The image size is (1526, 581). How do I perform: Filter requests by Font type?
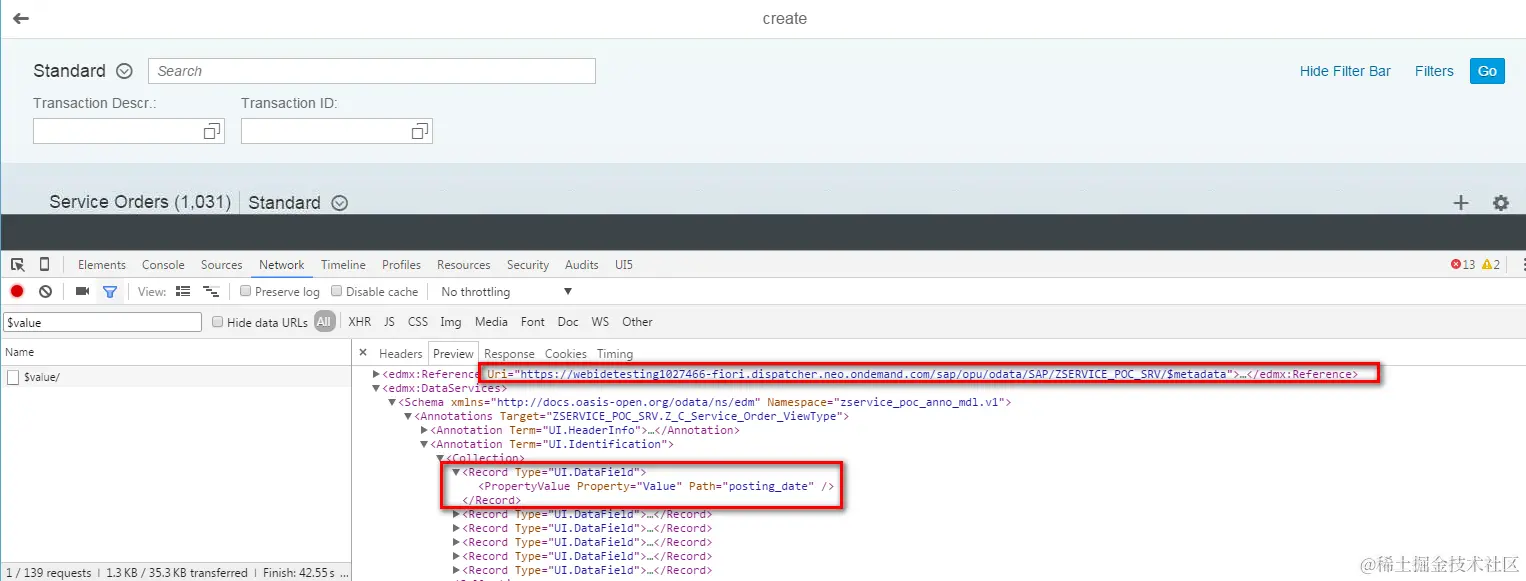533,322
